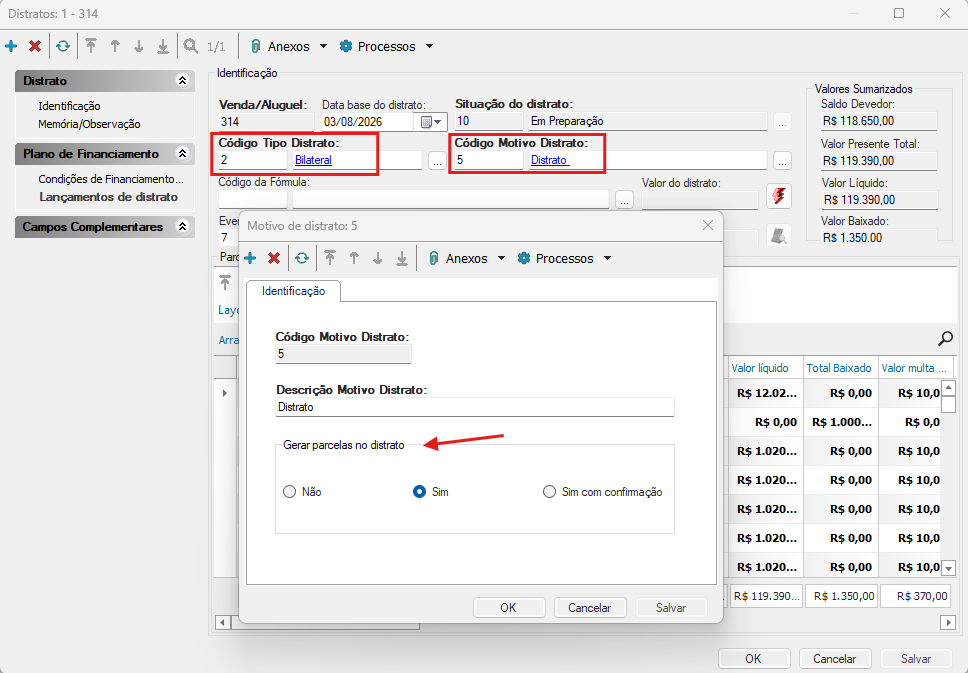Confirm Motivo dialog with OK

point(509,608)
